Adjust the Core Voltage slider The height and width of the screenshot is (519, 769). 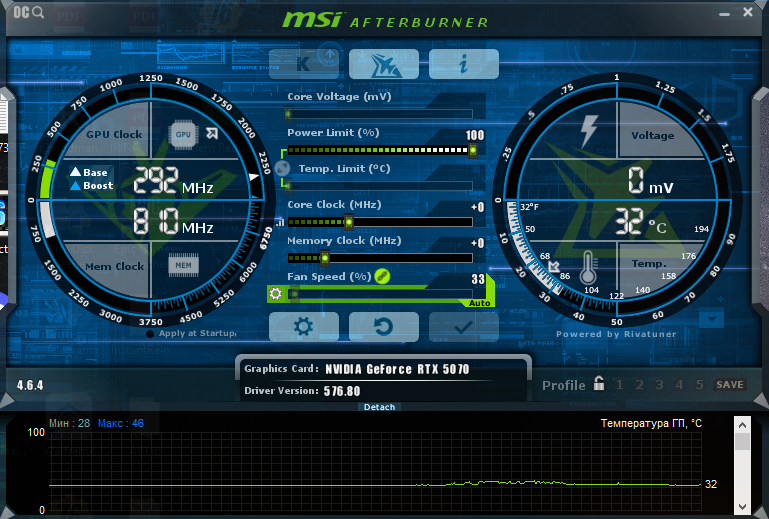[380, 114]
